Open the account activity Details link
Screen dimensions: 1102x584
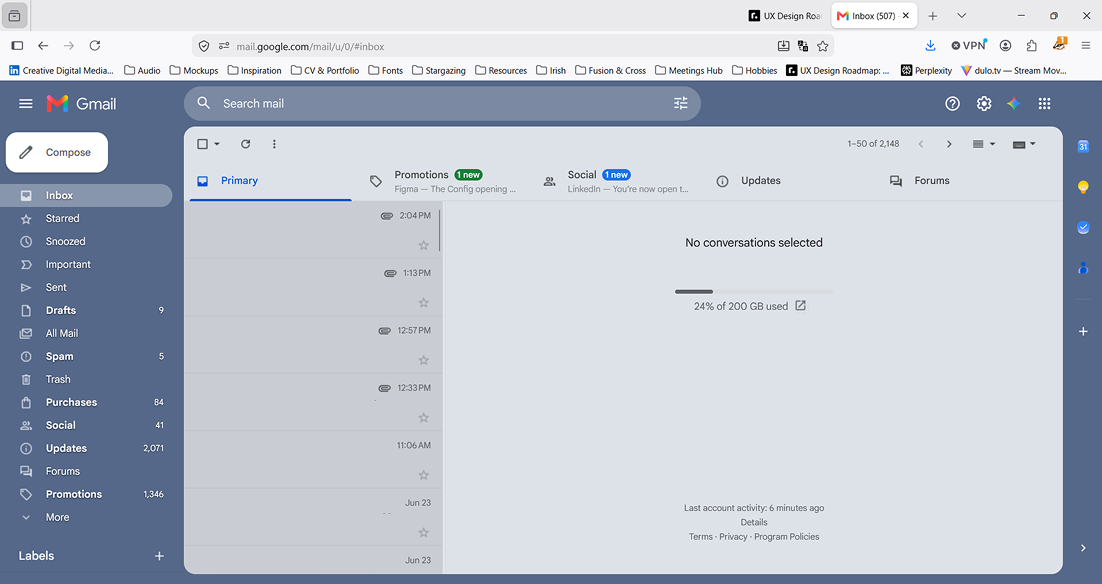753,522
